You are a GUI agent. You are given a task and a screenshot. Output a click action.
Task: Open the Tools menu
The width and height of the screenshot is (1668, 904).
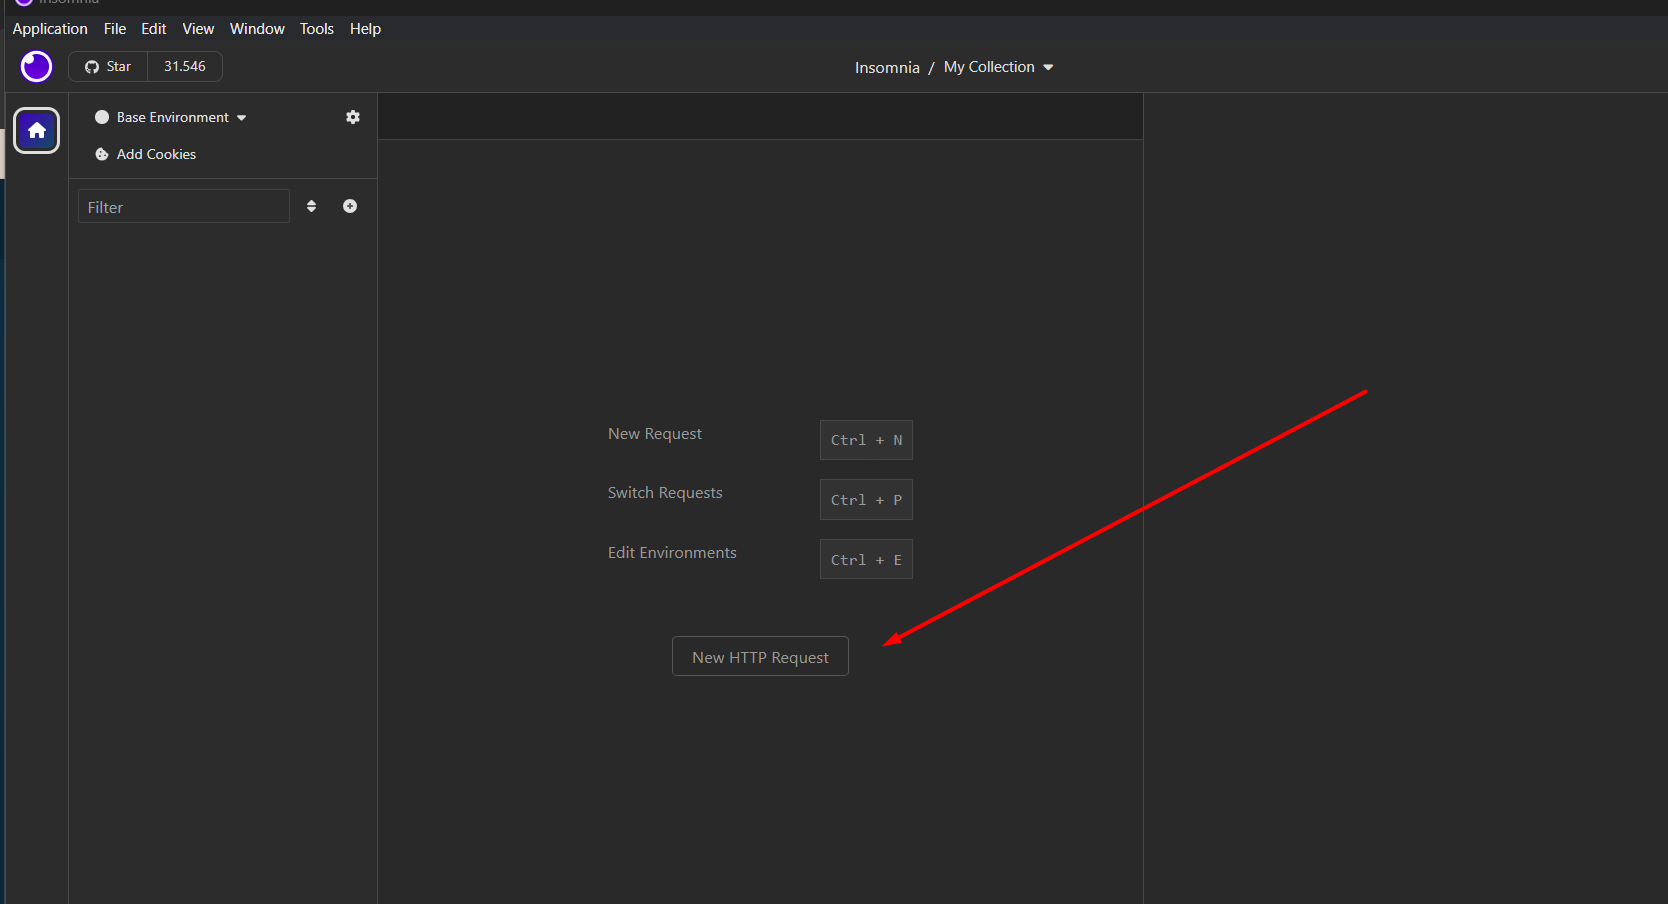pos(317,29)
